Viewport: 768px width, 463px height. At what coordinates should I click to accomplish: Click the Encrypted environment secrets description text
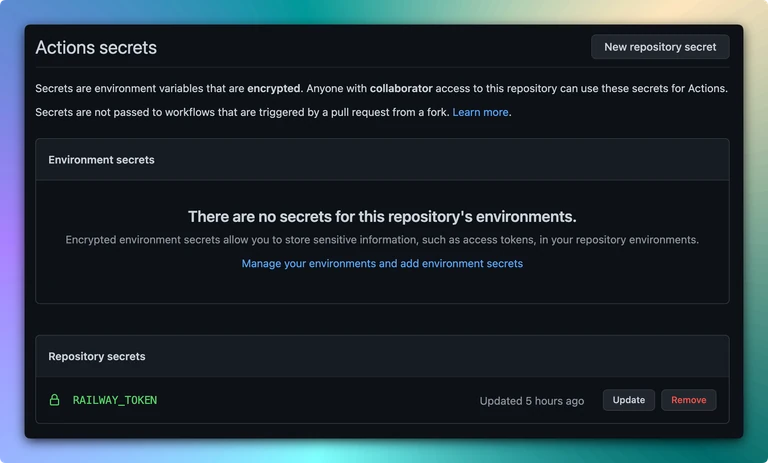(382, 240)
